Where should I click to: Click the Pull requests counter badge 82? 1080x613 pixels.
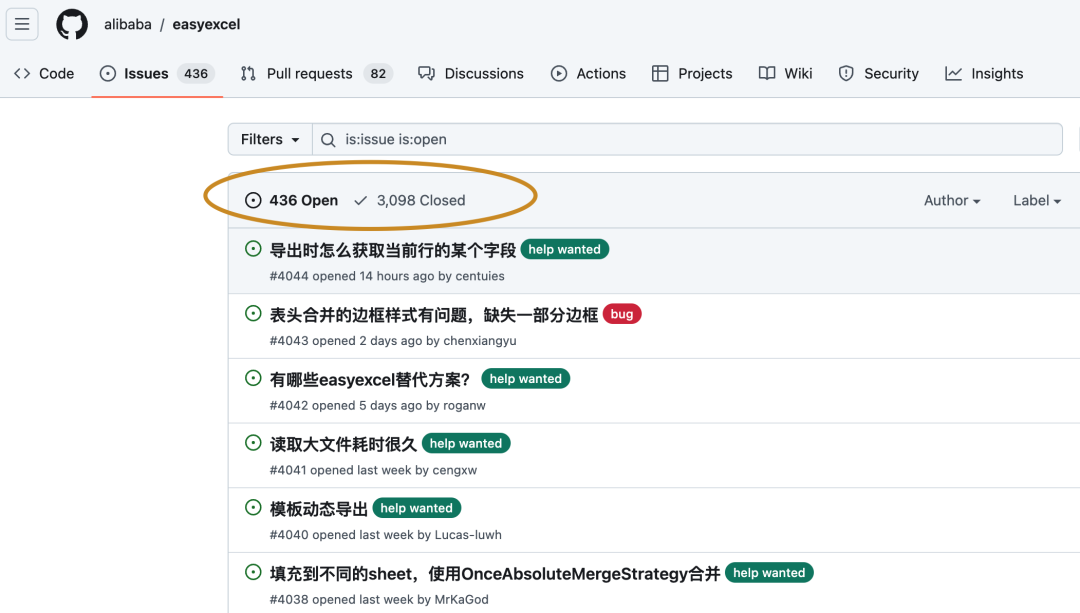point(378,74)
